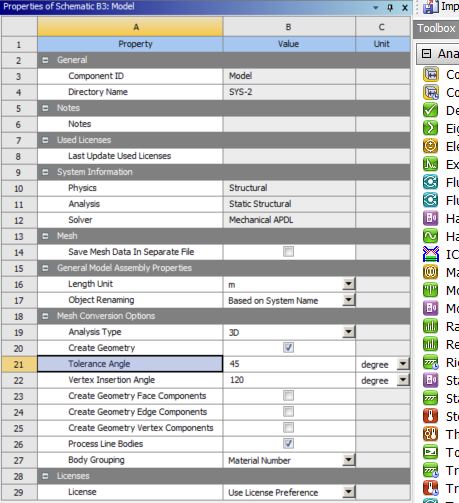This screenshot has height=503, width=459.
Task: Uncheck the Create Geometry checkbox
Action: (288, 348)
